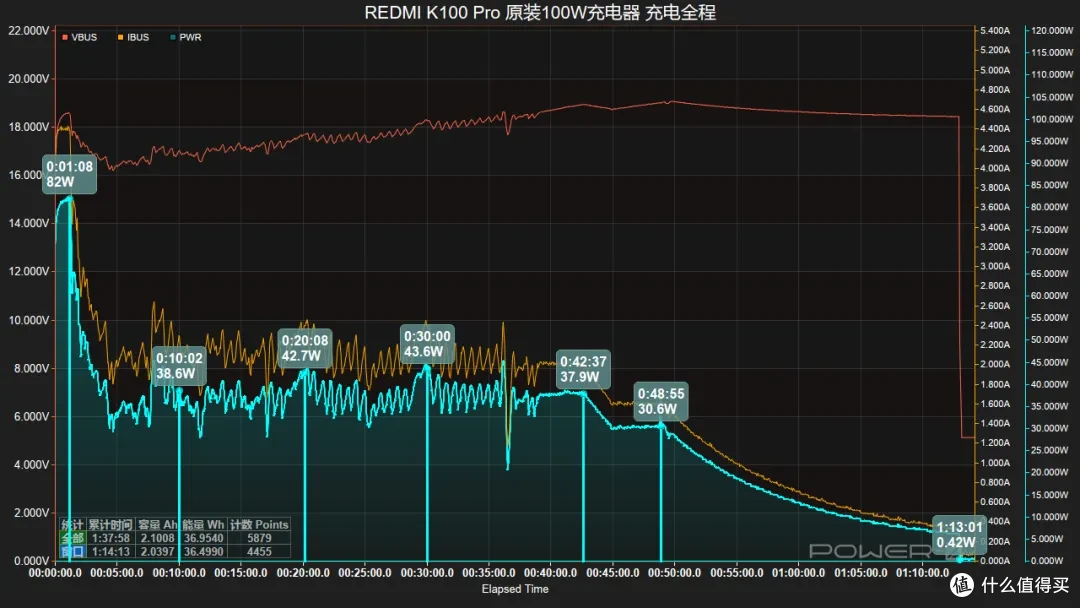Click the 00:15:00.0 time axis tick
Image resolution: width=1080 pixels, height=608 pixels.
(x=240, y=573)
